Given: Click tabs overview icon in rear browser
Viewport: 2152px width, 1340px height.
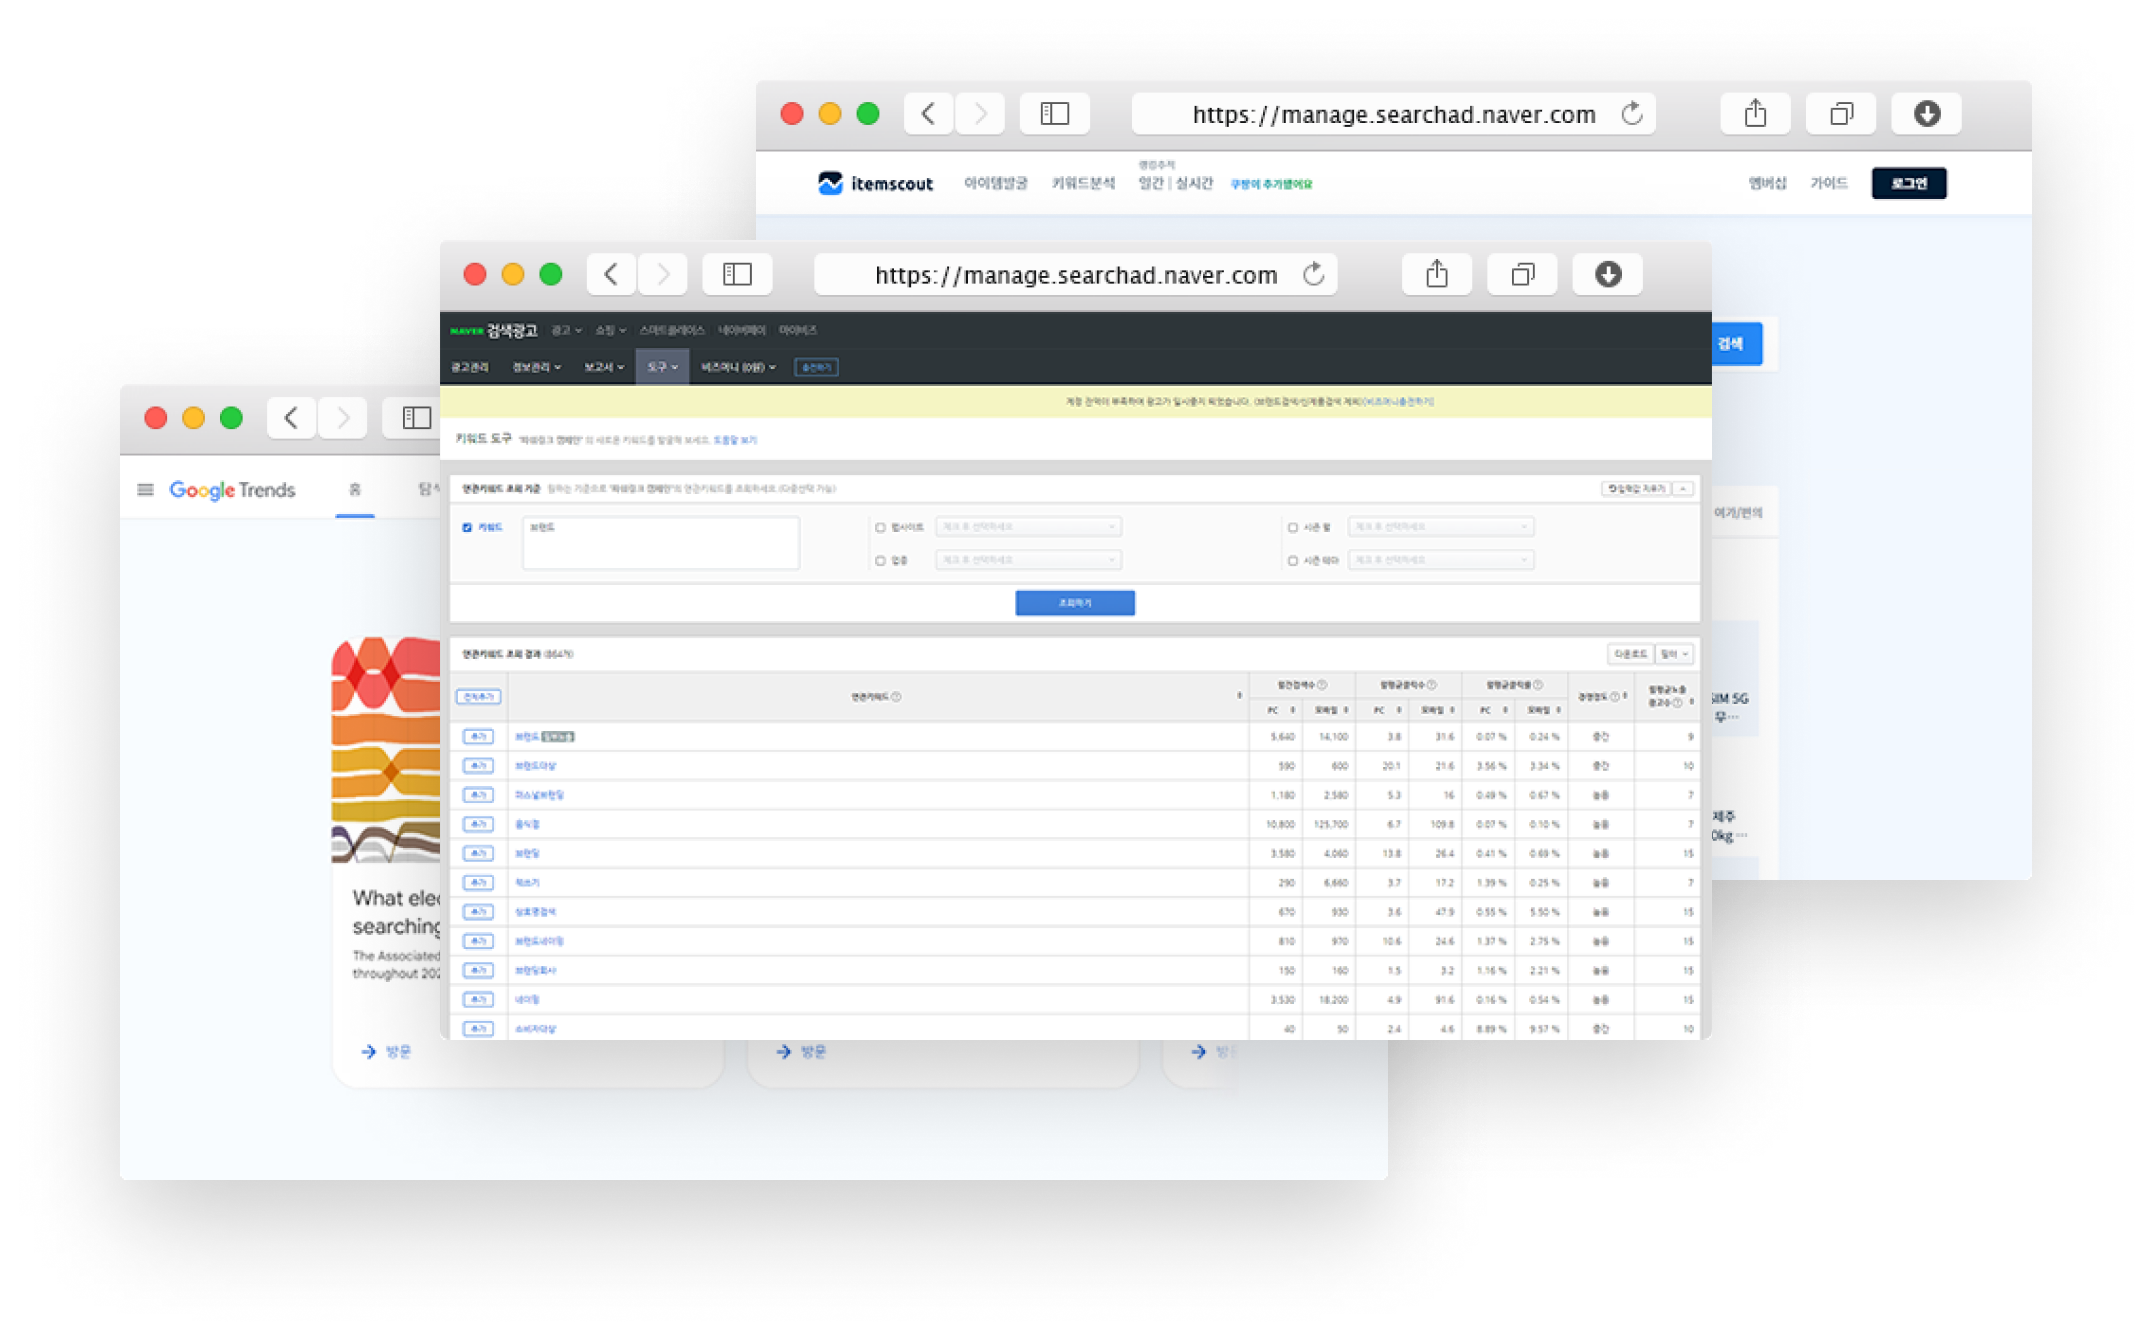Looking at the screenshot, I should click(x=1840, y=114).
